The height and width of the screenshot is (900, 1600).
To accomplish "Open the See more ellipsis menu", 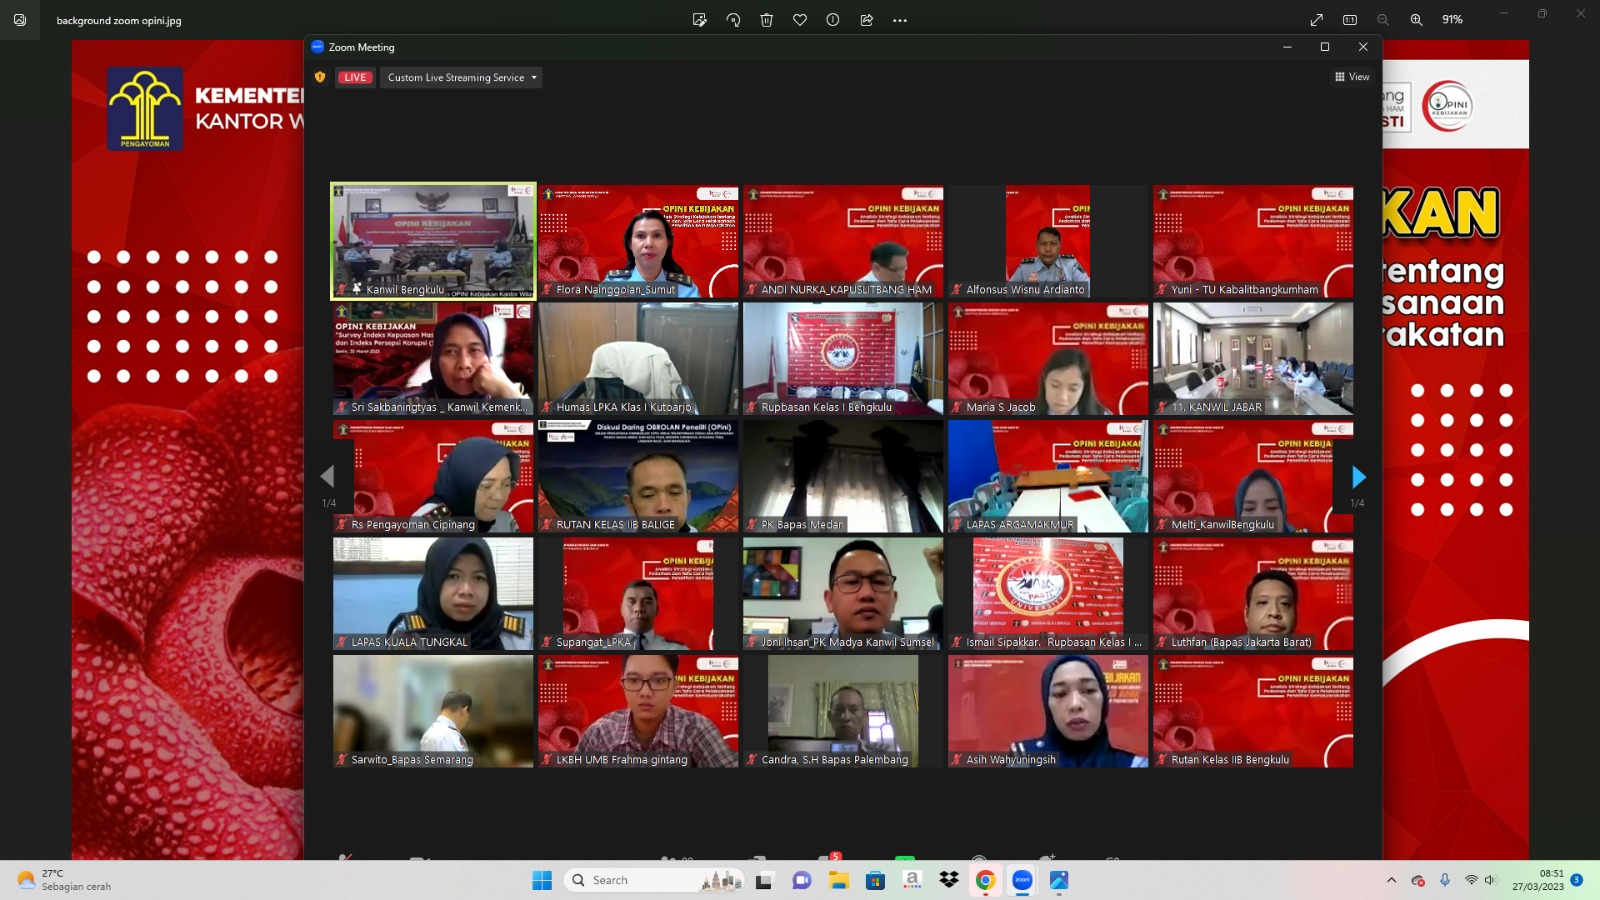I will coord(900,20).
